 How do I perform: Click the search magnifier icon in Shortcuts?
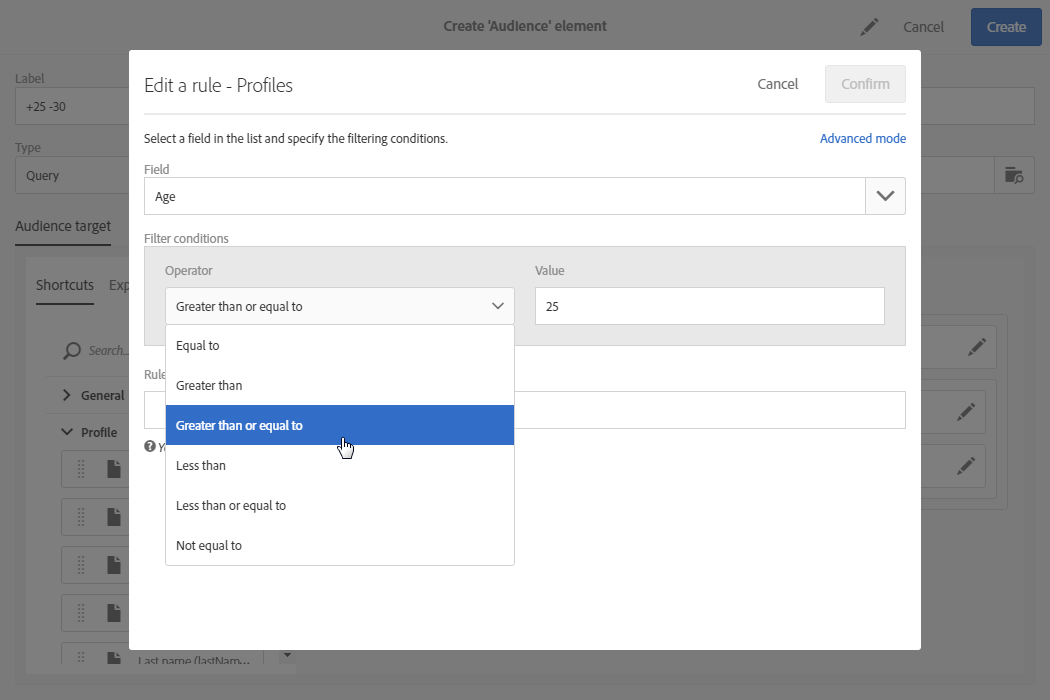[x=72, y=351]
